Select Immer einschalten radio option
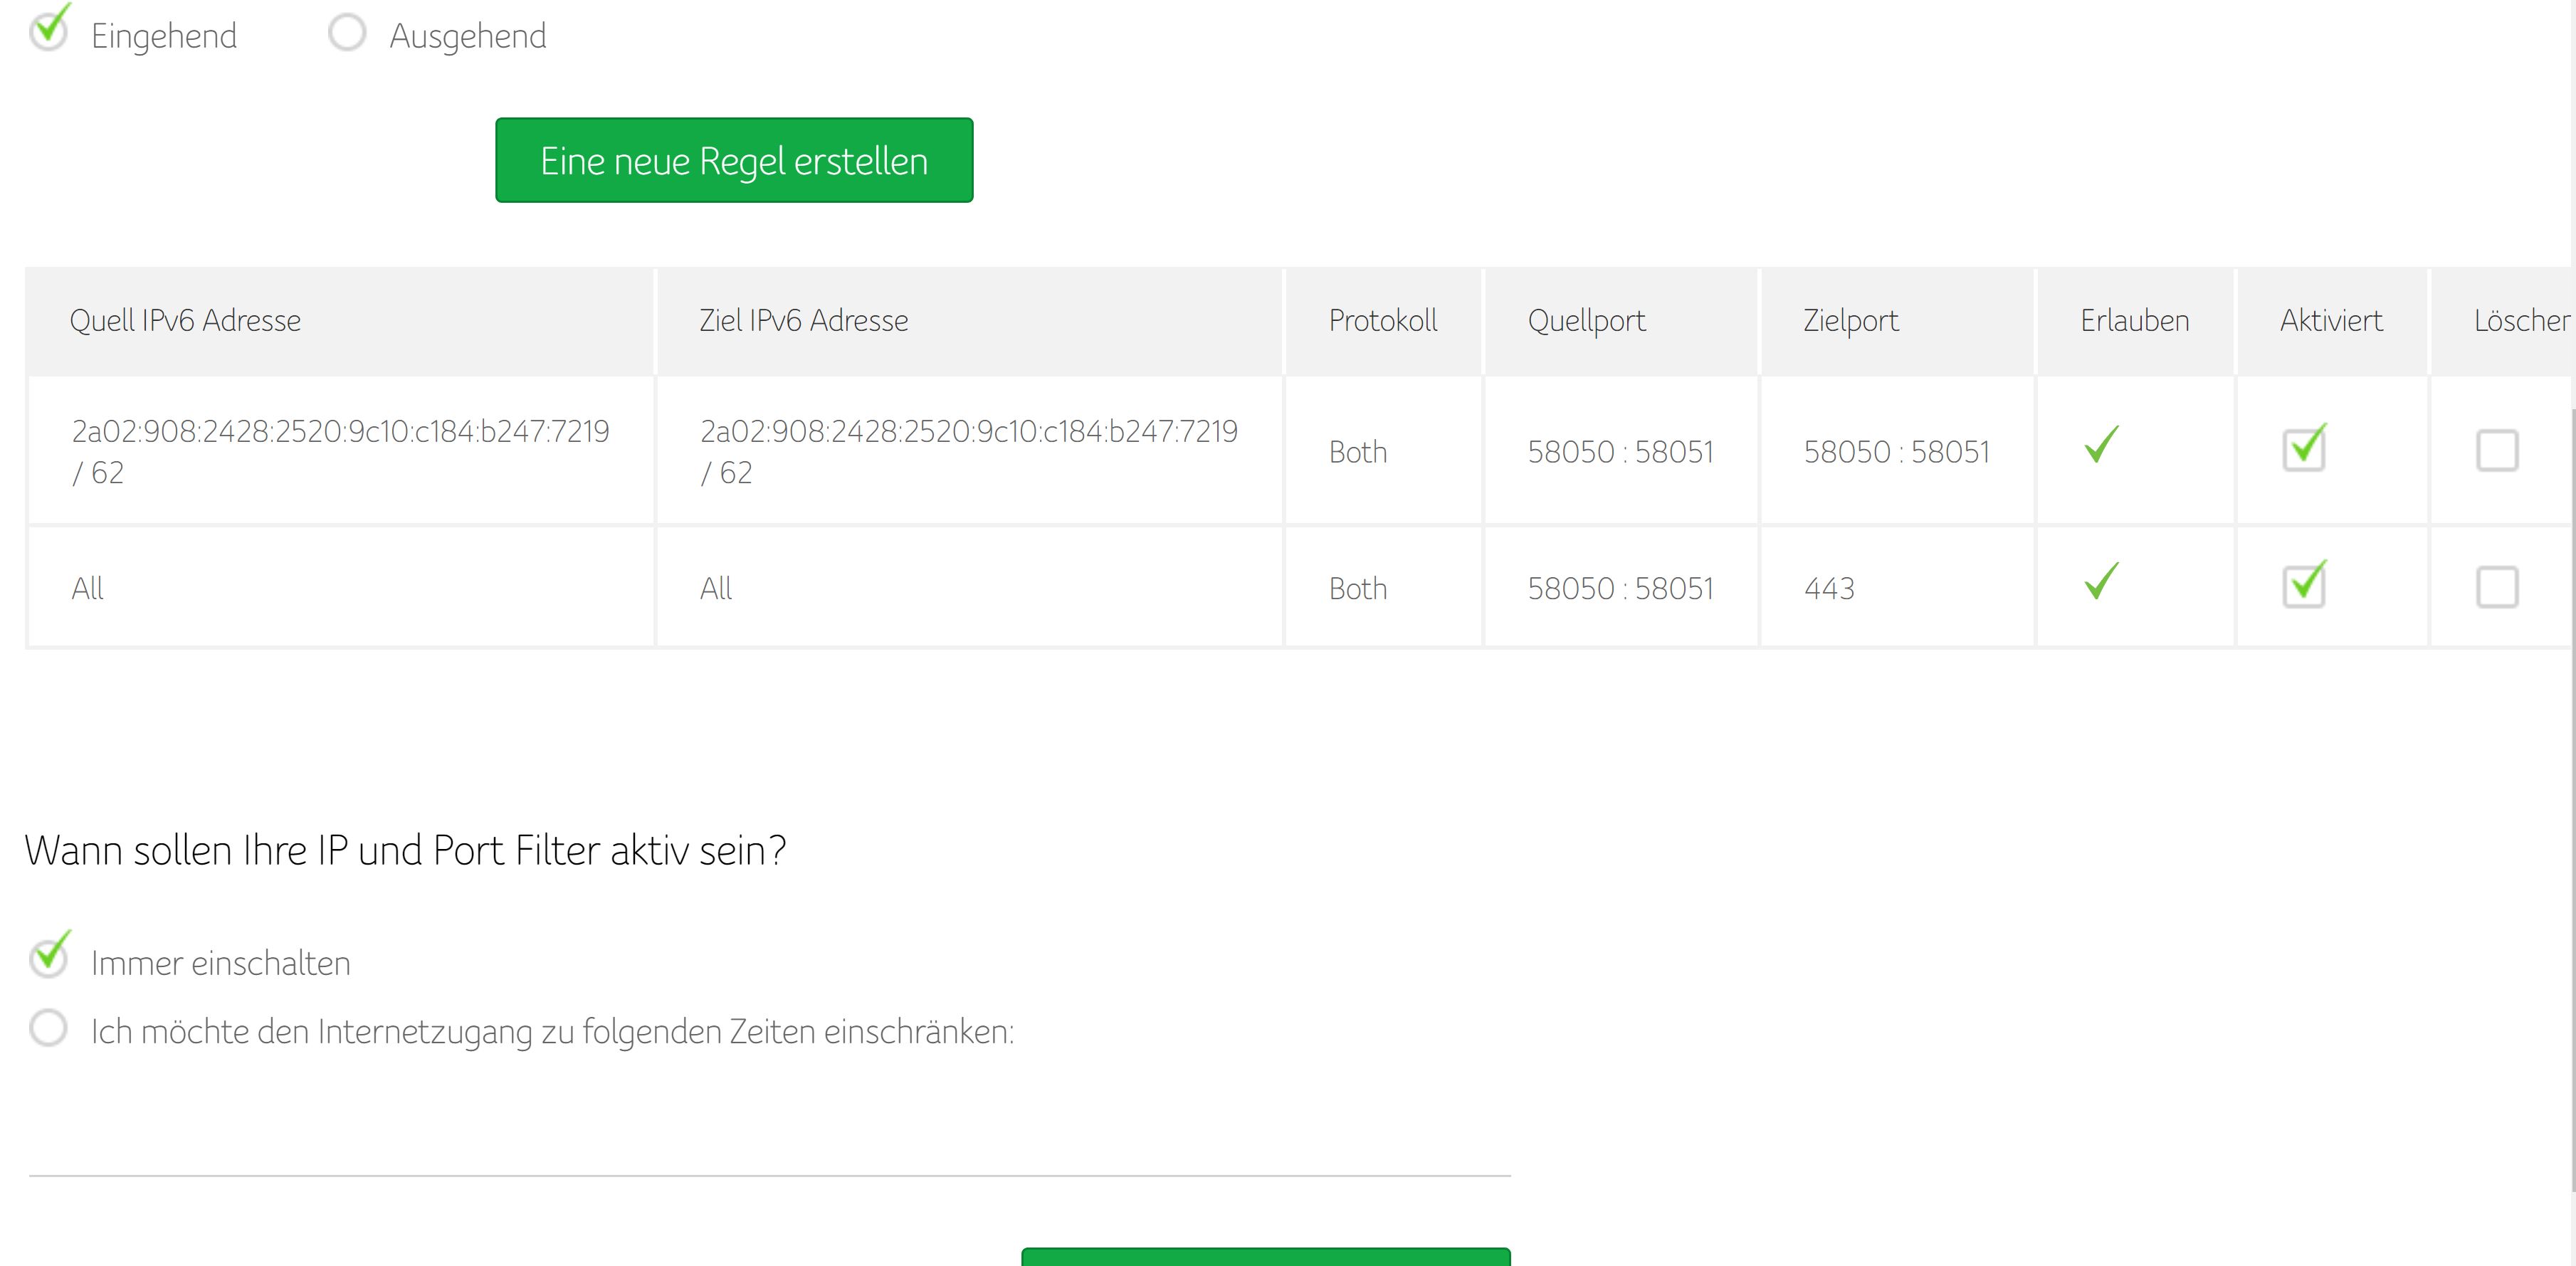Viewport: 2576px width, 1266px height. pyautogui.click(x=48, y=958)
